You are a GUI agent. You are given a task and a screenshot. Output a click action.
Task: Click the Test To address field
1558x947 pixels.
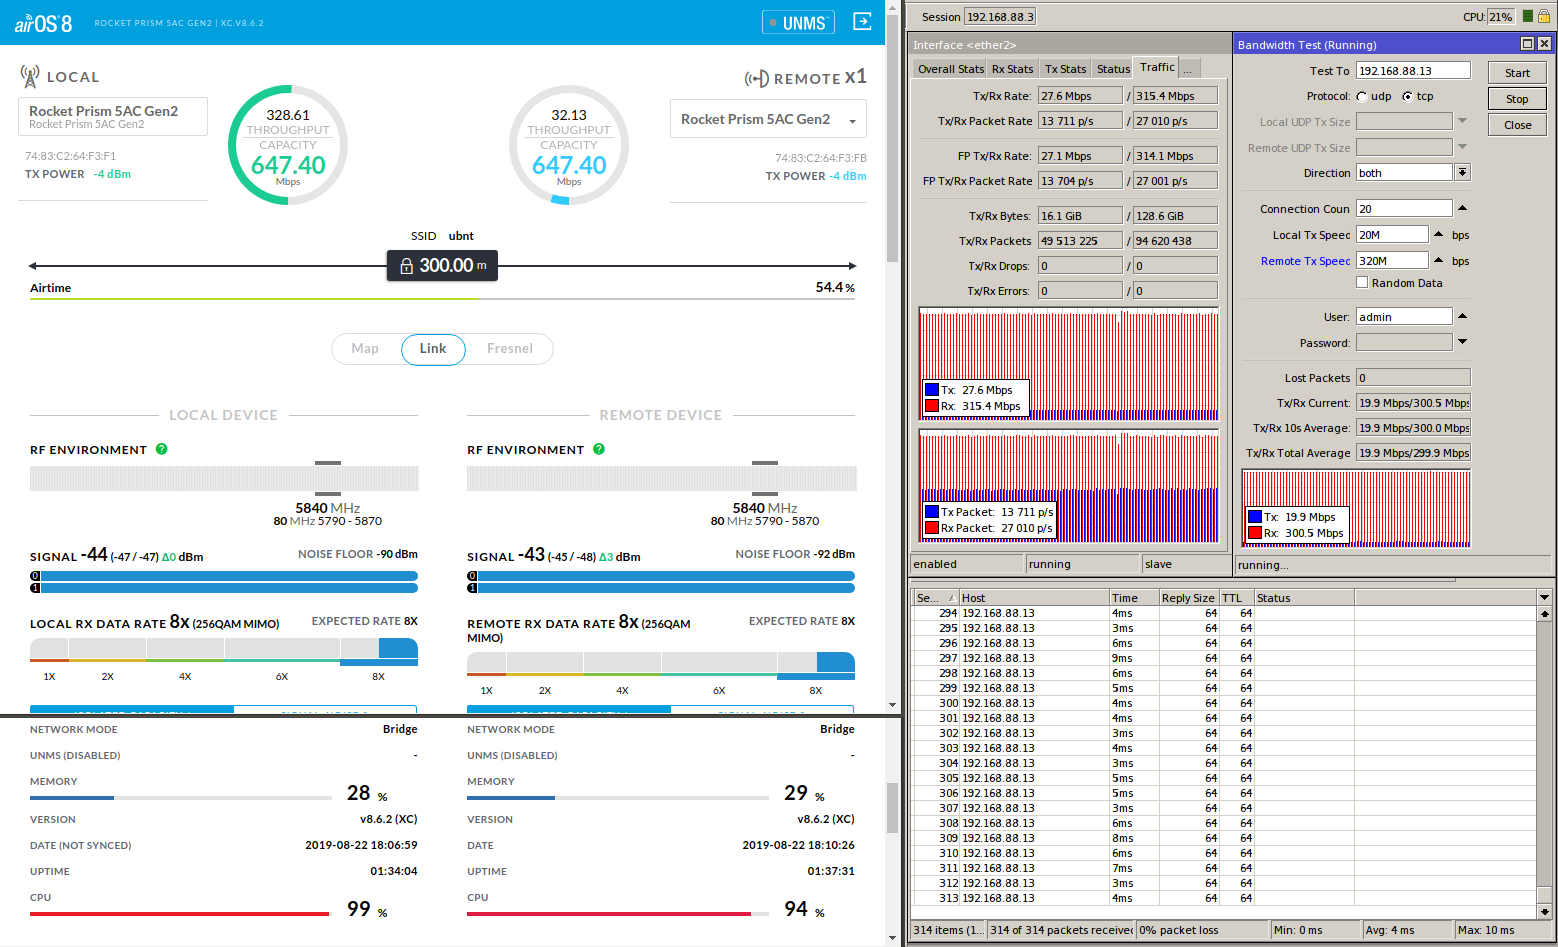pos(1412,71)
